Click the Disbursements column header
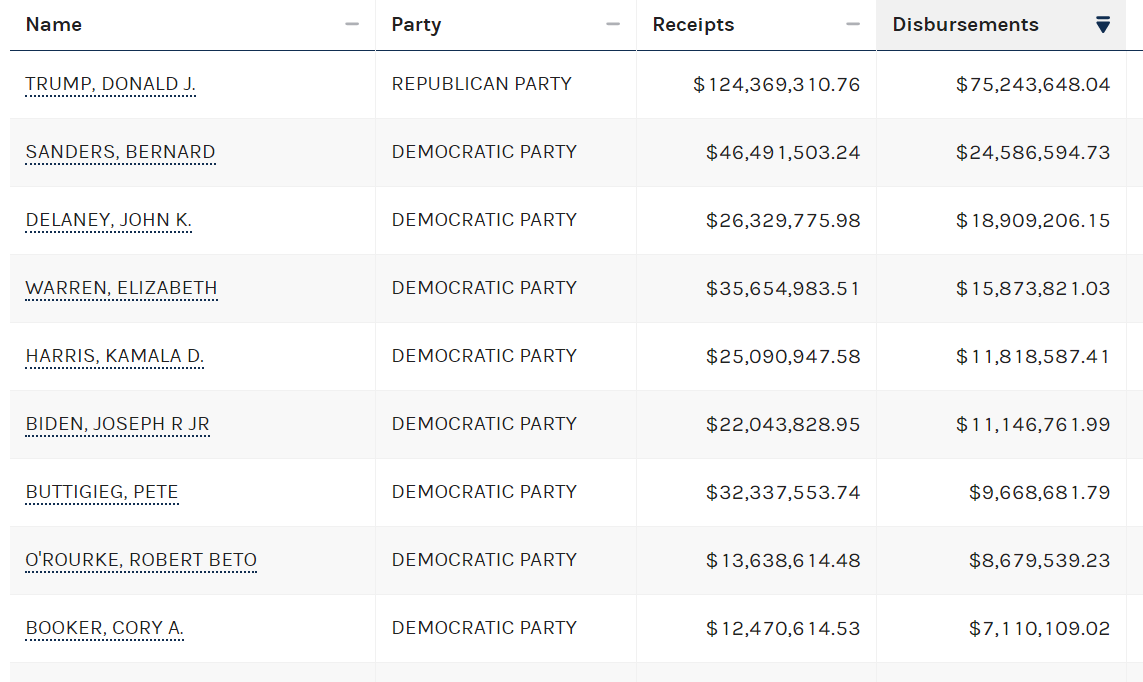The height and width of the screenshot is (682, 1143). click(965, 25)
